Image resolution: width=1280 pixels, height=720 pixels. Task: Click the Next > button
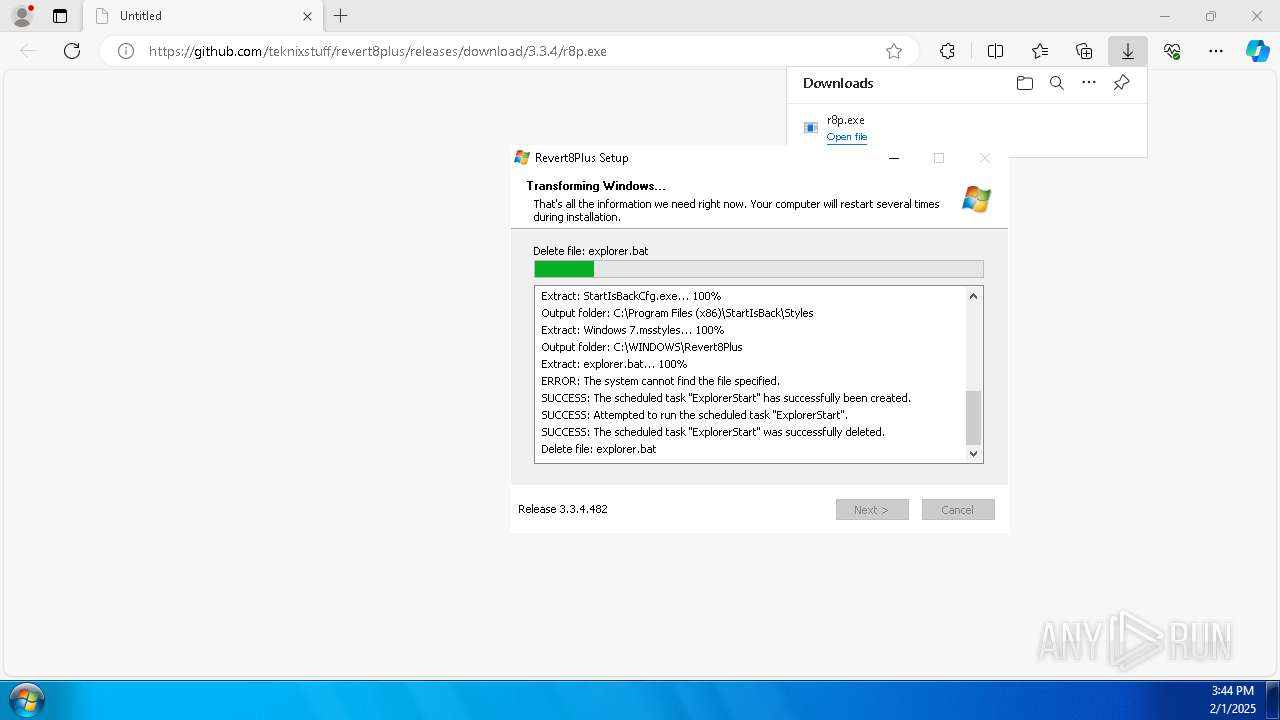click(872, 510)
